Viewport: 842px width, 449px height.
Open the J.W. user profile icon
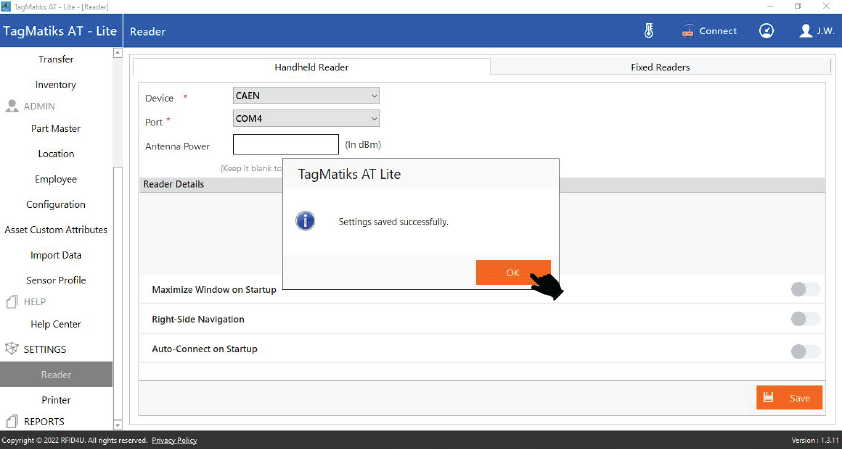(806, 31)
